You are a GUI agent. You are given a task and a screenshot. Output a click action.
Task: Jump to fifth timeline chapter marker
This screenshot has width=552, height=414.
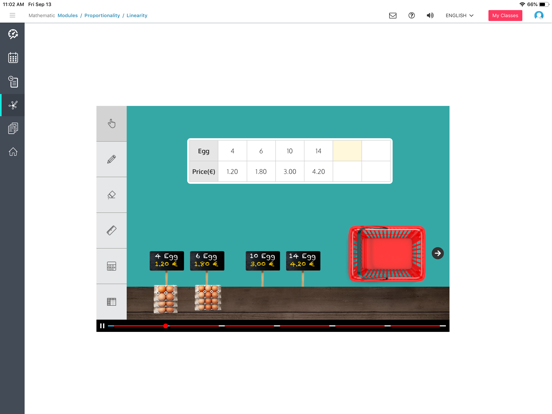coord(388,326)
